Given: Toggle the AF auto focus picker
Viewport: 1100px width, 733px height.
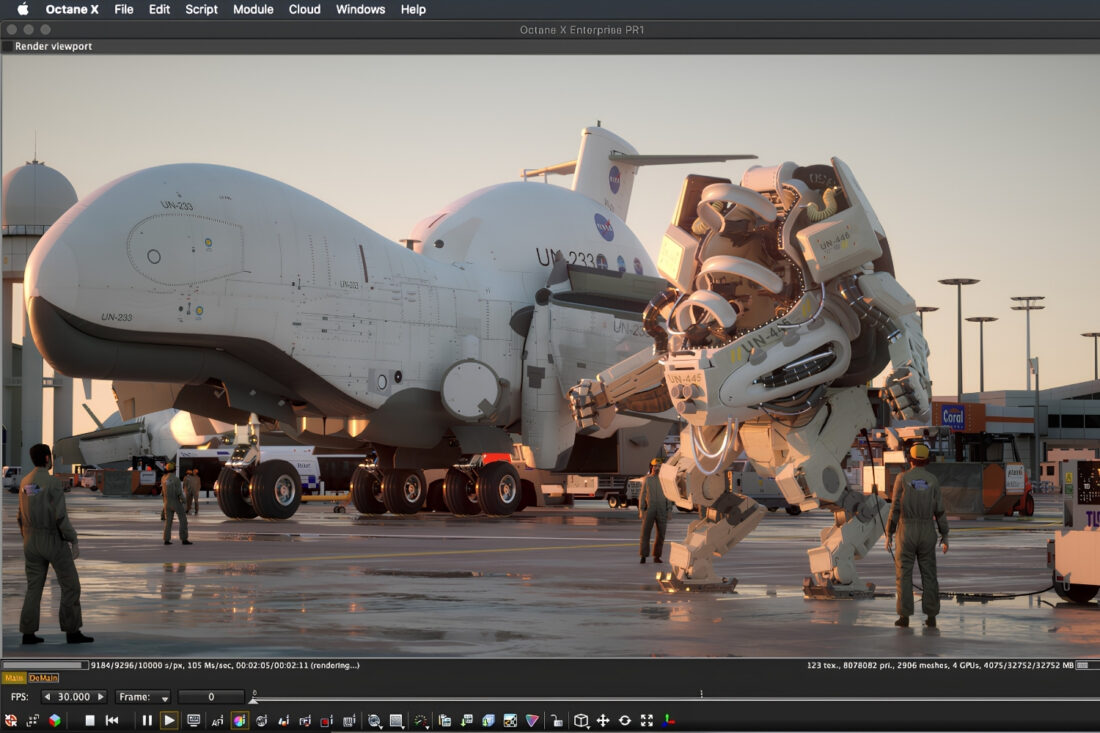Looking at the screenshot, I should (217, 720).
